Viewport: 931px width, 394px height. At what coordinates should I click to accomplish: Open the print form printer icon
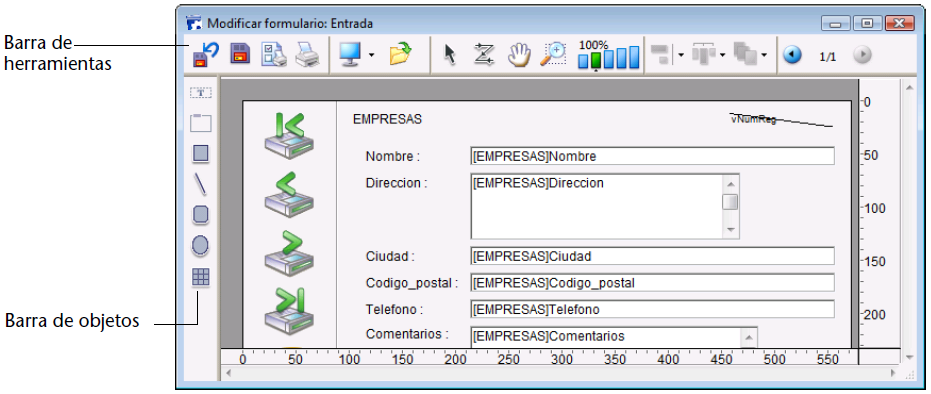(x=308, y=55)
